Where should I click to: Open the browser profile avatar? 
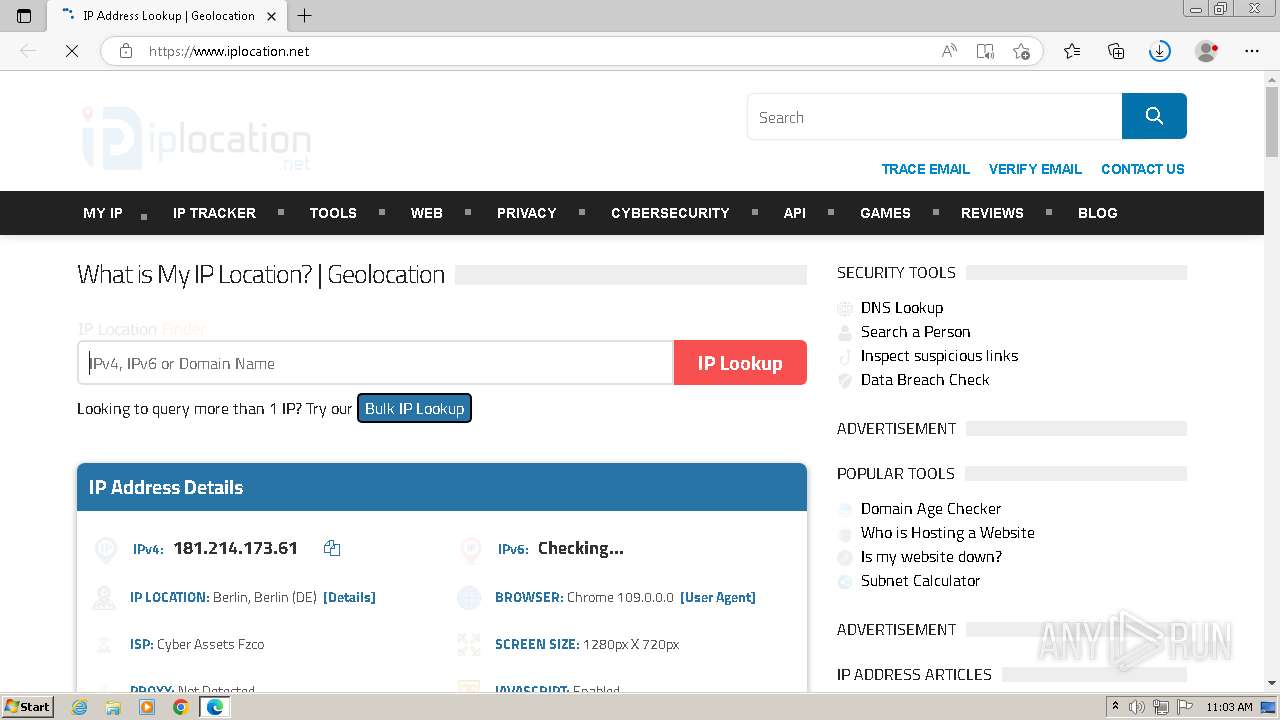(x=1207, y=51)
